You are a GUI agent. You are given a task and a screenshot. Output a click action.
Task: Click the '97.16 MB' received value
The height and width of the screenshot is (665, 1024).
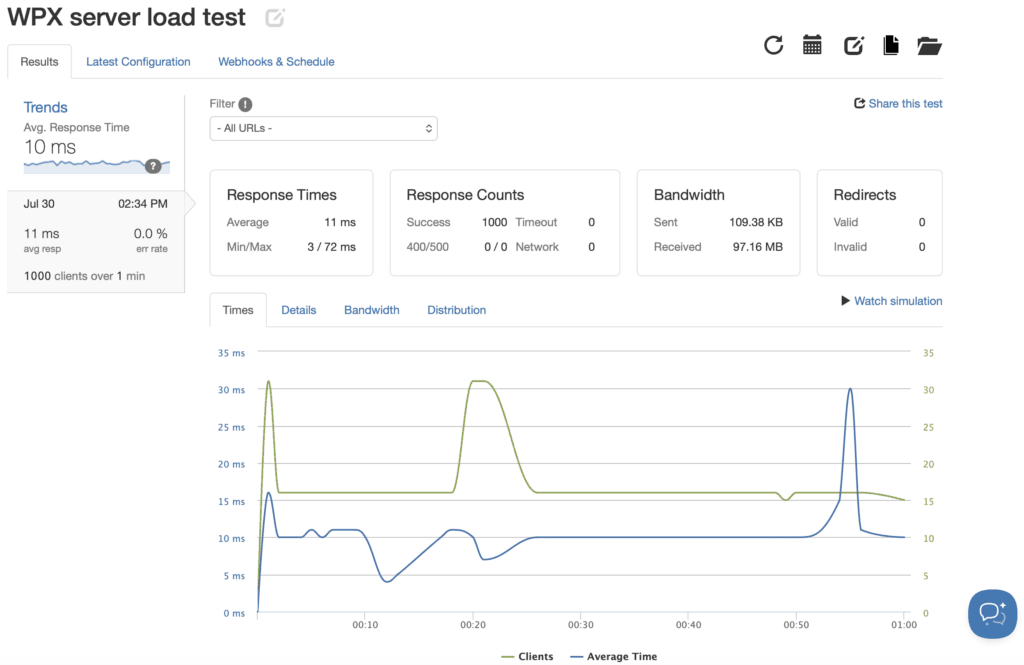point(758,247)
